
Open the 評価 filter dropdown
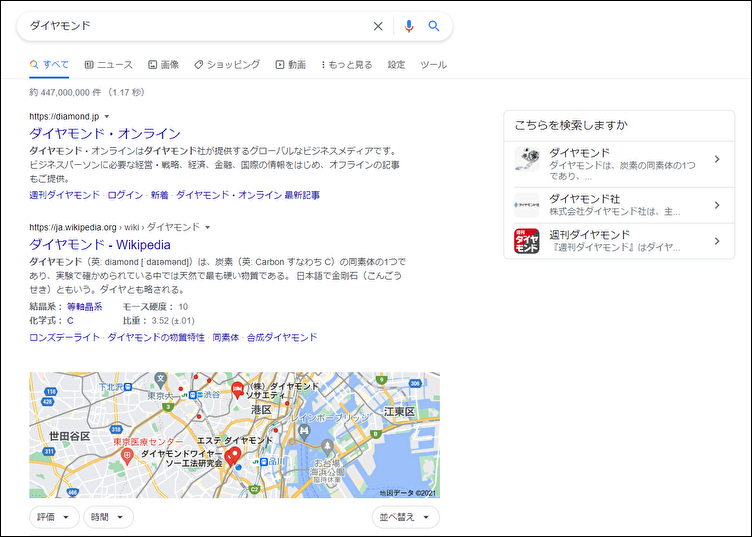(x=54, y=517)
